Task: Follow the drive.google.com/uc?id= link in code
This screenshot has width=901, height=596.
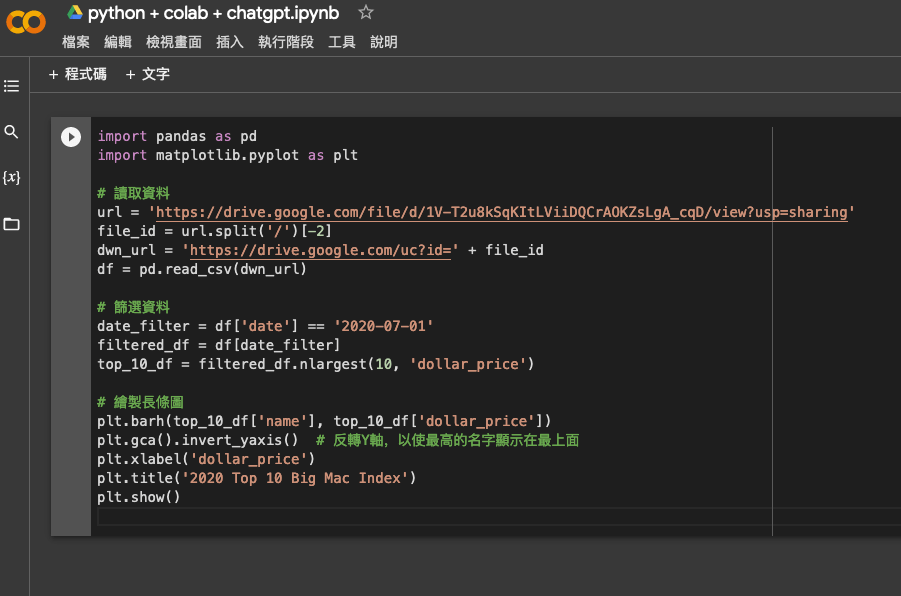Action: pyautogui.click(x=321, y=250)
